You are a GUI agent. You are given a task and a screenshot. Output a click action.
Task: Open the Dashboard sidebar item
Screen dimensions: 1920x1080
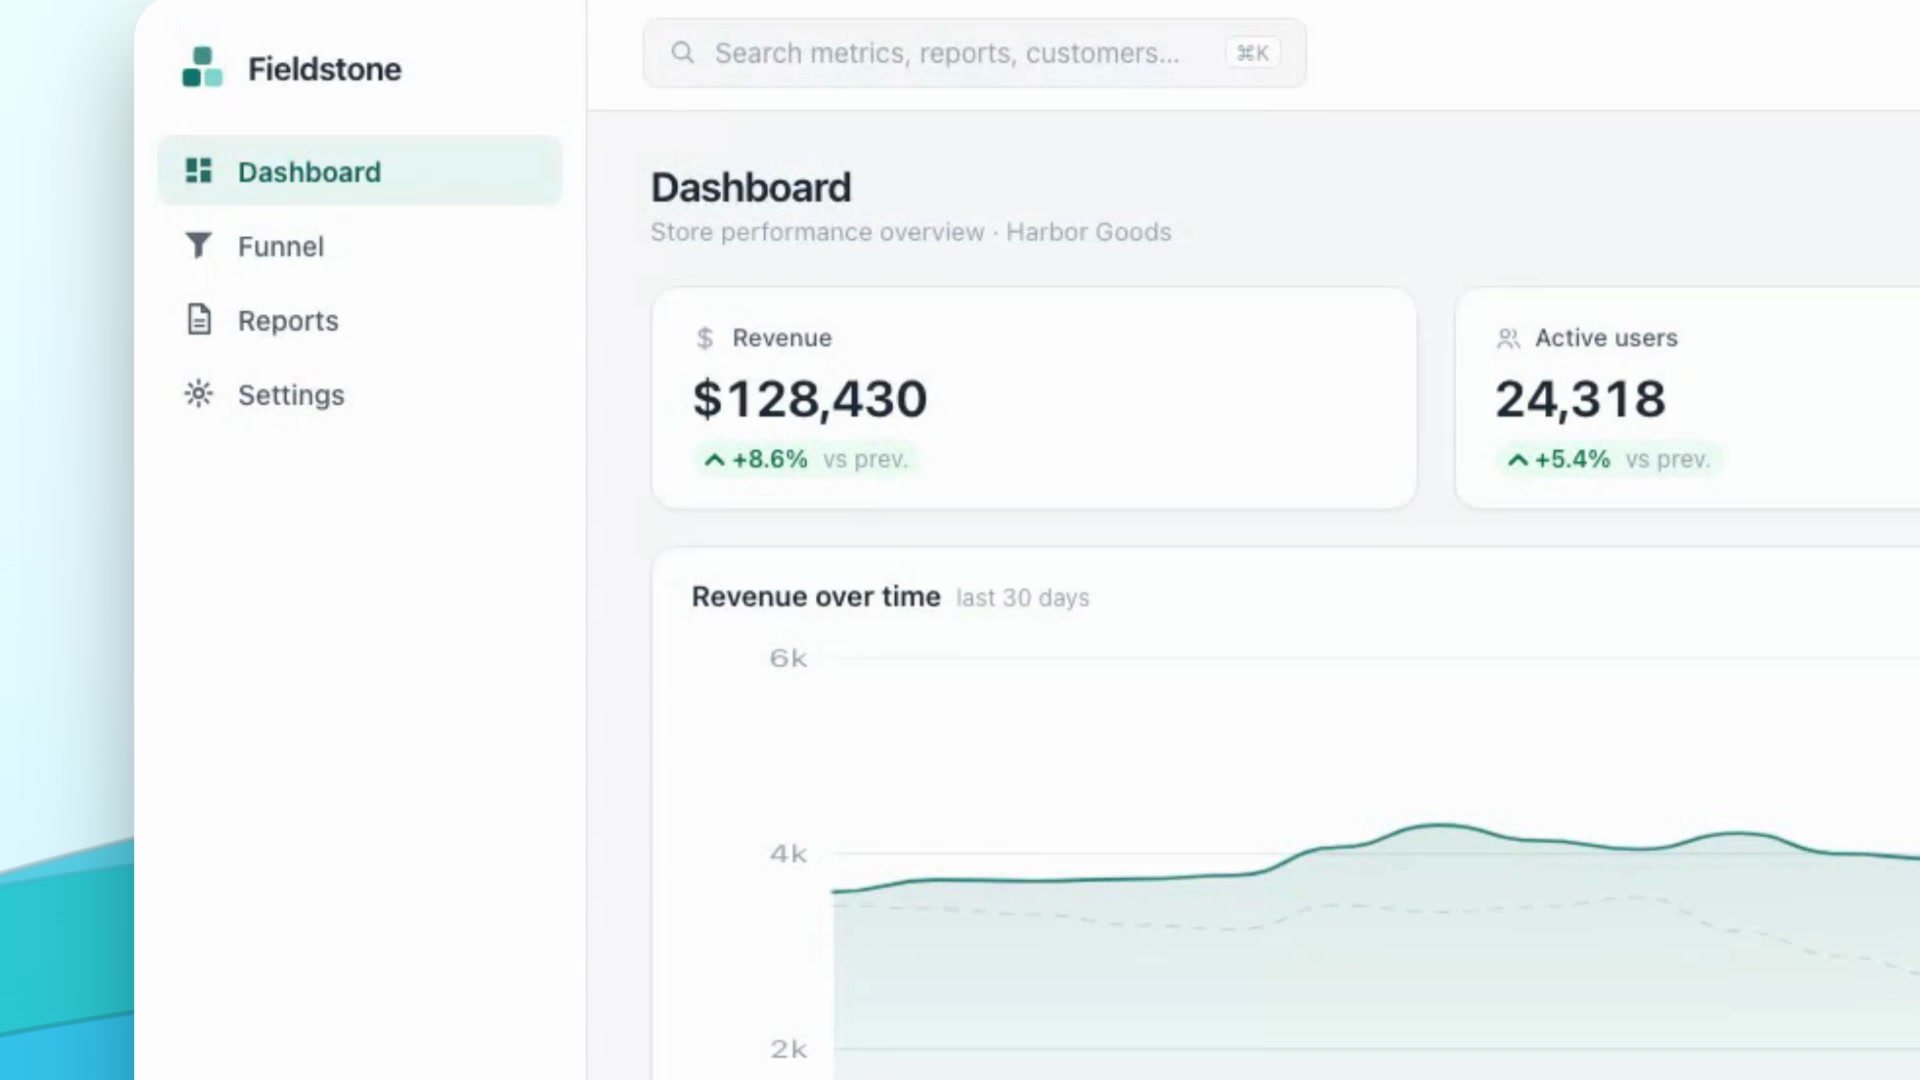(x=360, y=171)
